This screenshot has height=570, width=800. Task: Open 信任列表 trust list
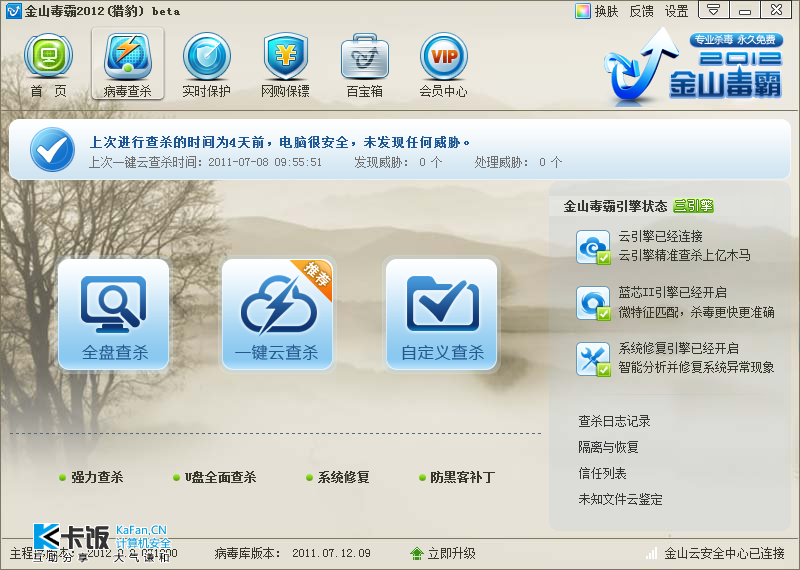(x=602, y=474)
